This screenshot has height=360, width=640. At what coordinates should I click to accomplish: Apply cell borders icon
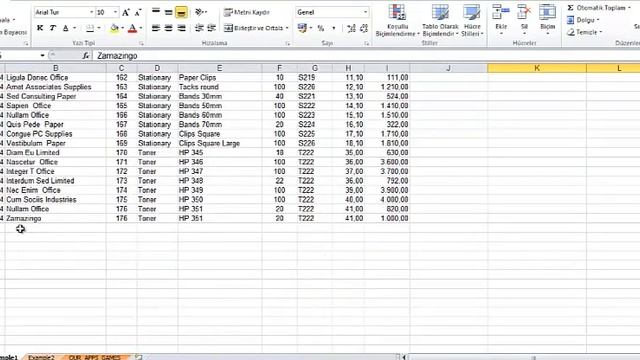(90, 28)
